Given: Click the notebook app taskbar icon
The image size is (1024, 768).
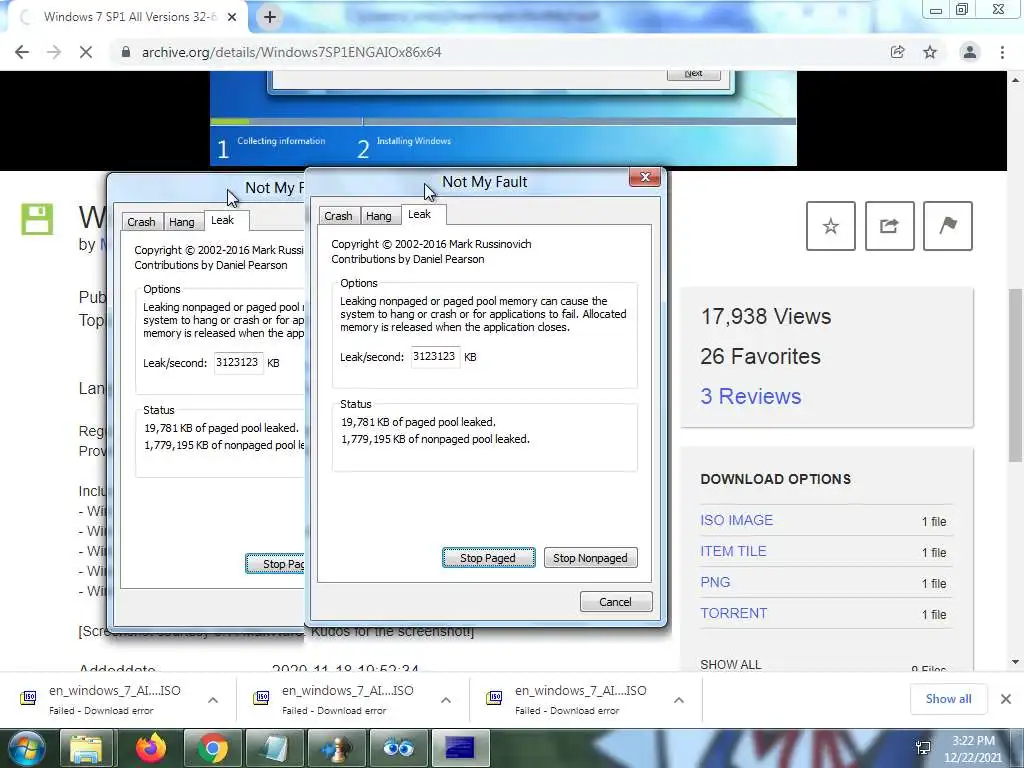Looking at the screenshot, I should (x=274, y=748).
